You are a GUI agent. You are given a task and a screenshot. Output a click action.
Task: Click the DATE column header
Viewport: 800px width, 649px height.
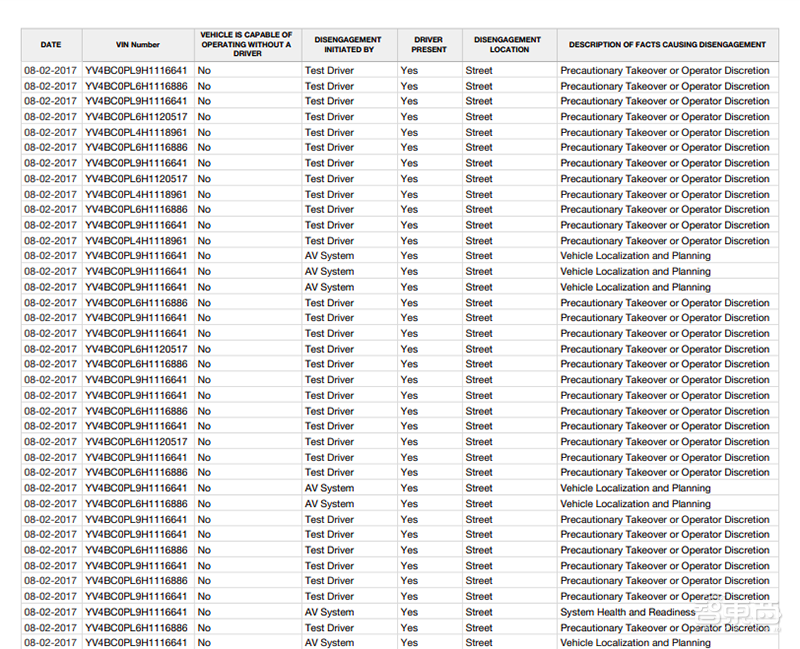pos(50,45)
